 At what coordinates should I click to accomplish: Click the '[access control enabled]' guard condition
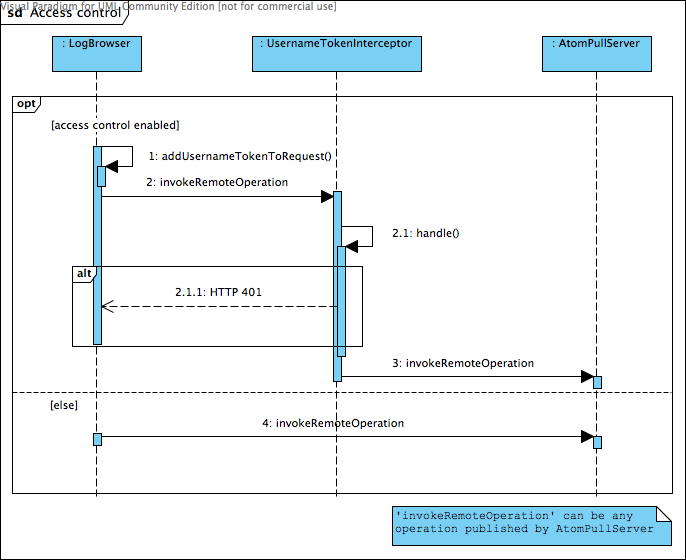114,125
